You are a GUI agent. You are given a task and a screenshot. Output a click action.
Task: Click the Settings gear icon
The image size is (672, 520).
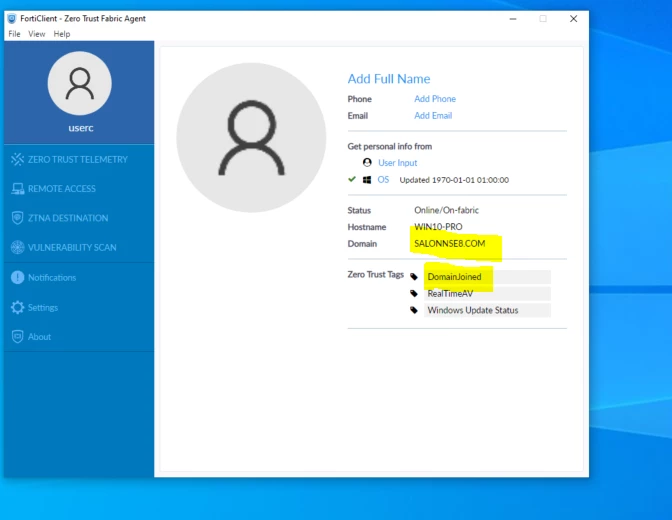[x=18, y=307]
